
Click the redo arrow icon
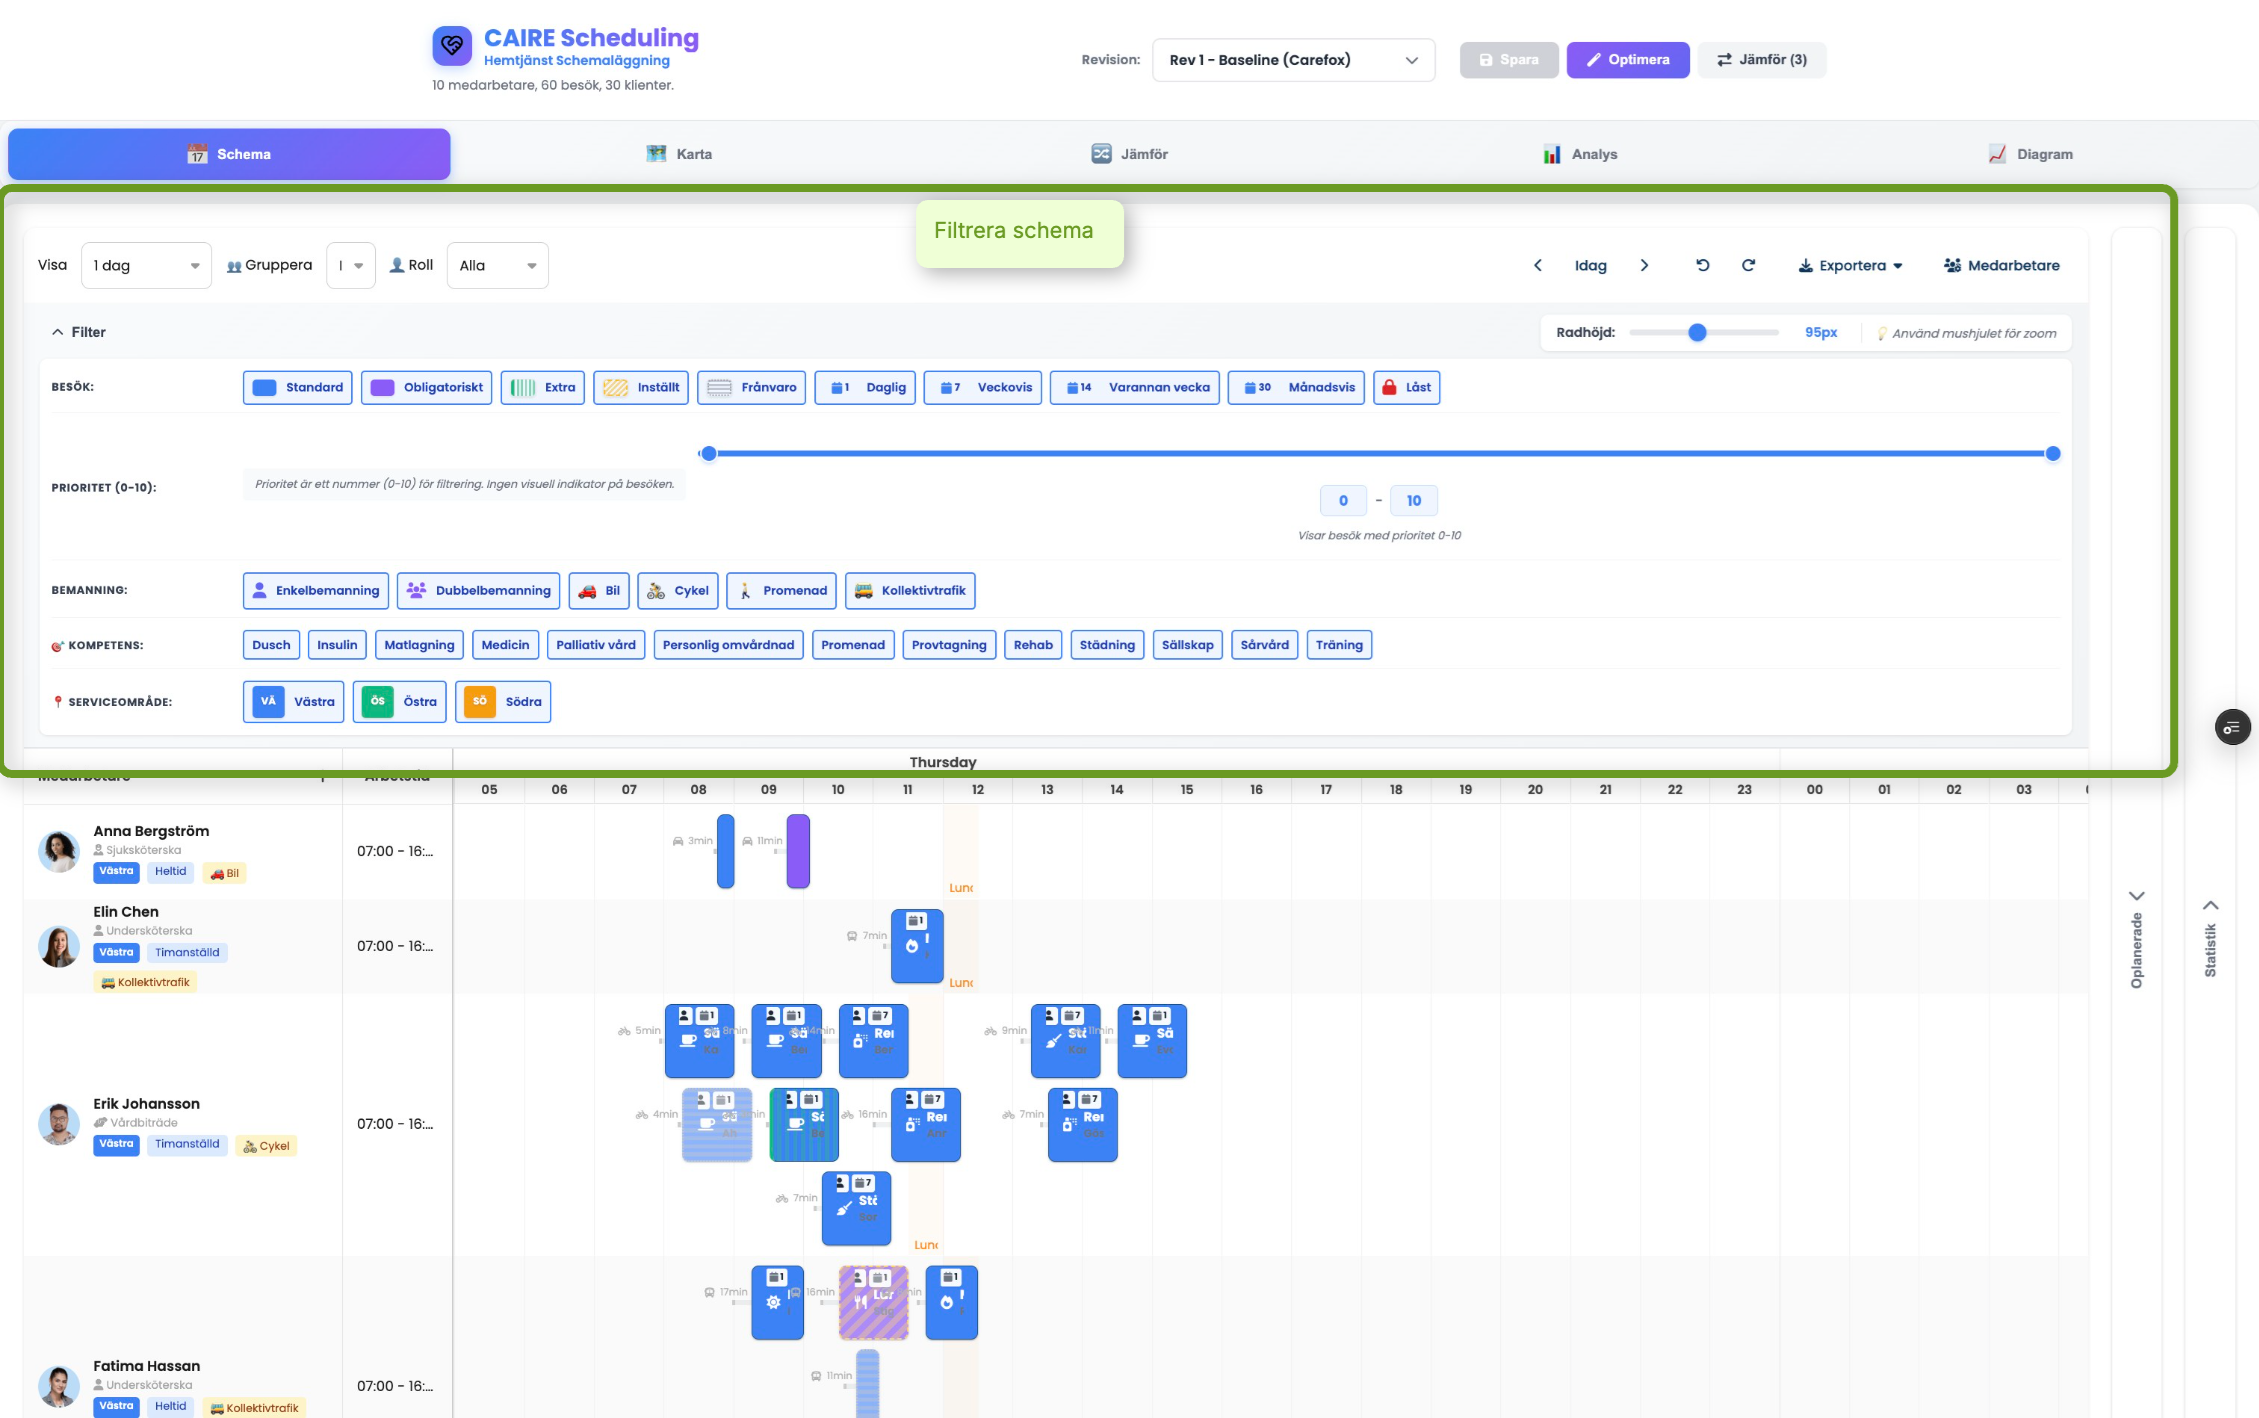[1748, 265]
